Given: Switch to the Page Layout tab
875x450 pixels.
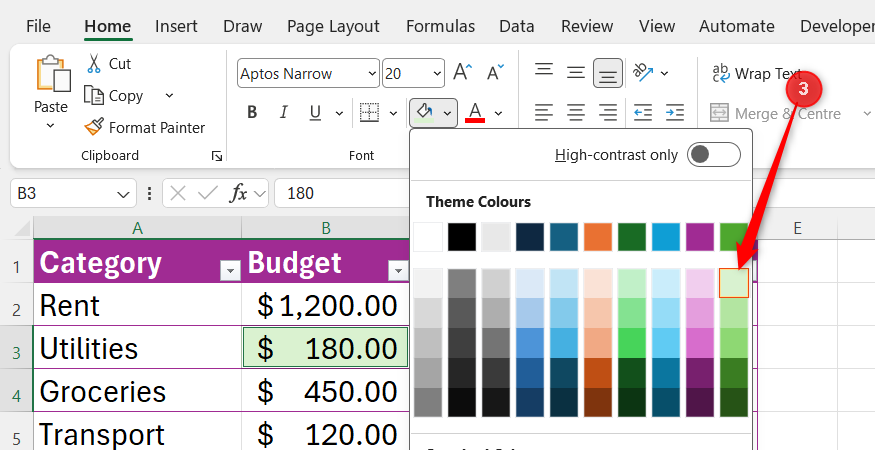Looking at the screenshot, I should 333,26.
